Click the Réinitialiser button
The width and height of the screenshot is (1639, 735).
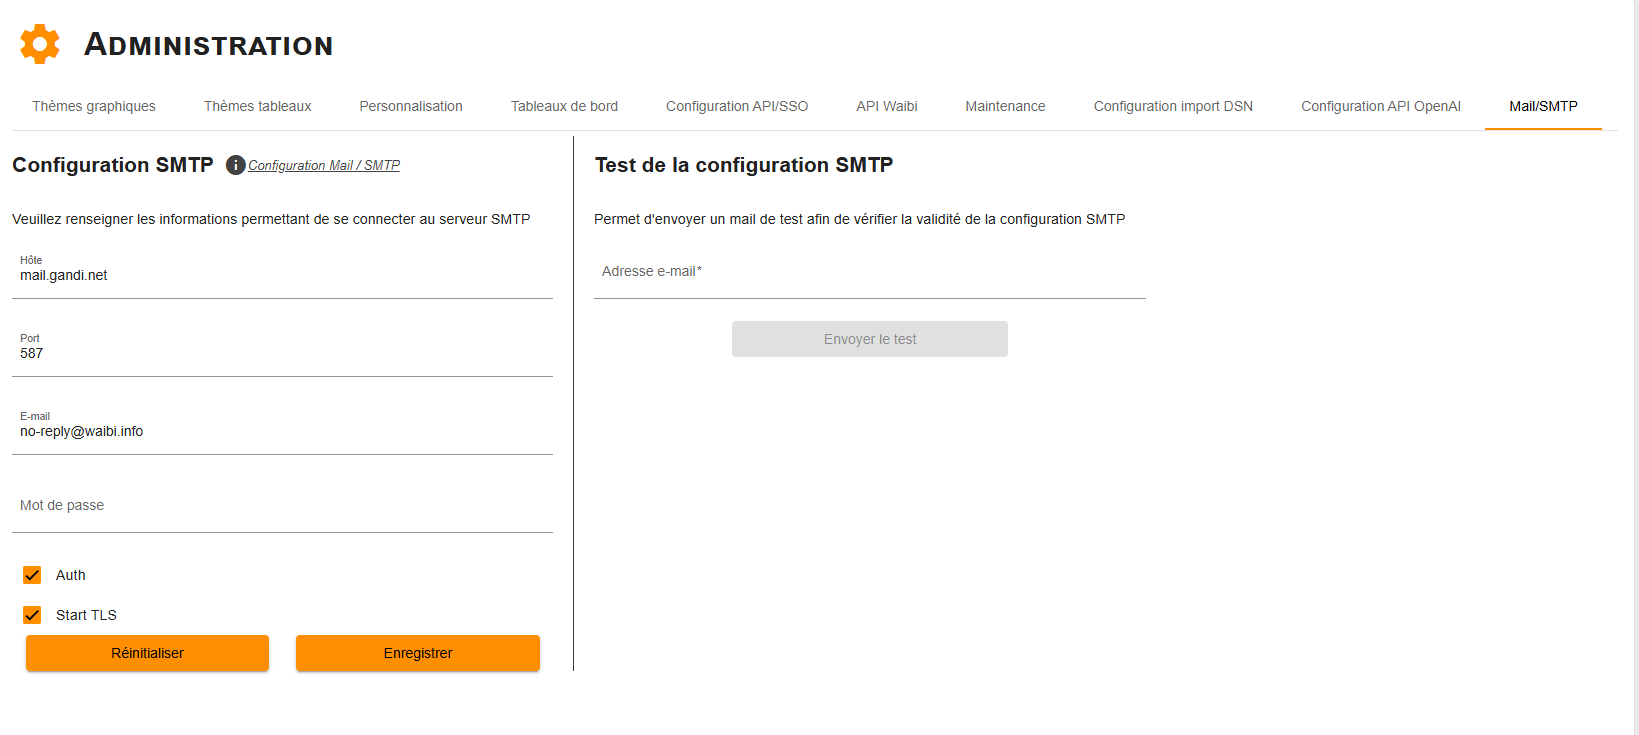coord(147,653)
